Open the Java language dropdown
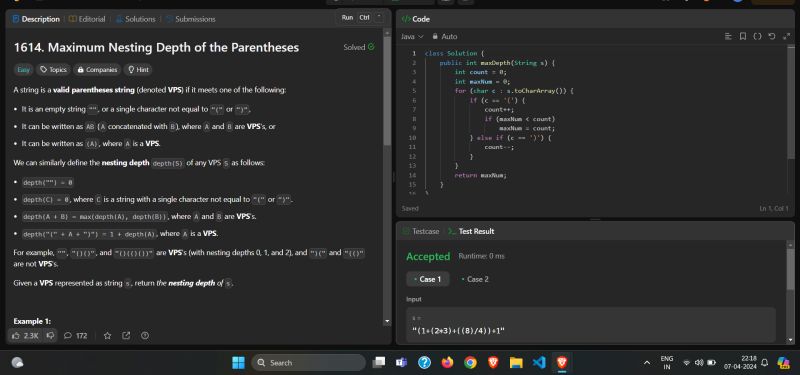The height and width of the screenshot is (375, 800). [x=412, y=37]
